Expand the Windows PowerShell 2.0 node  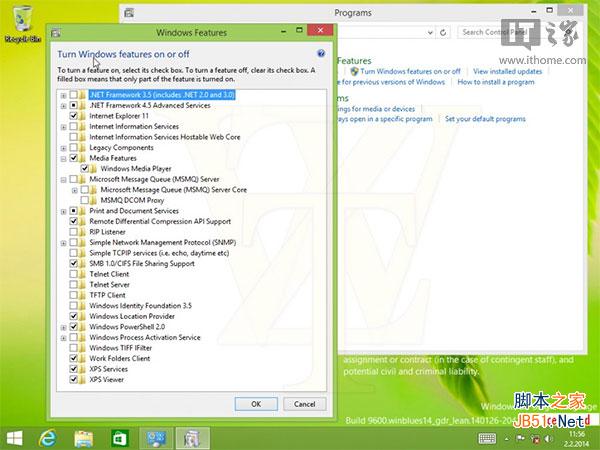click(x=64, y=328)
